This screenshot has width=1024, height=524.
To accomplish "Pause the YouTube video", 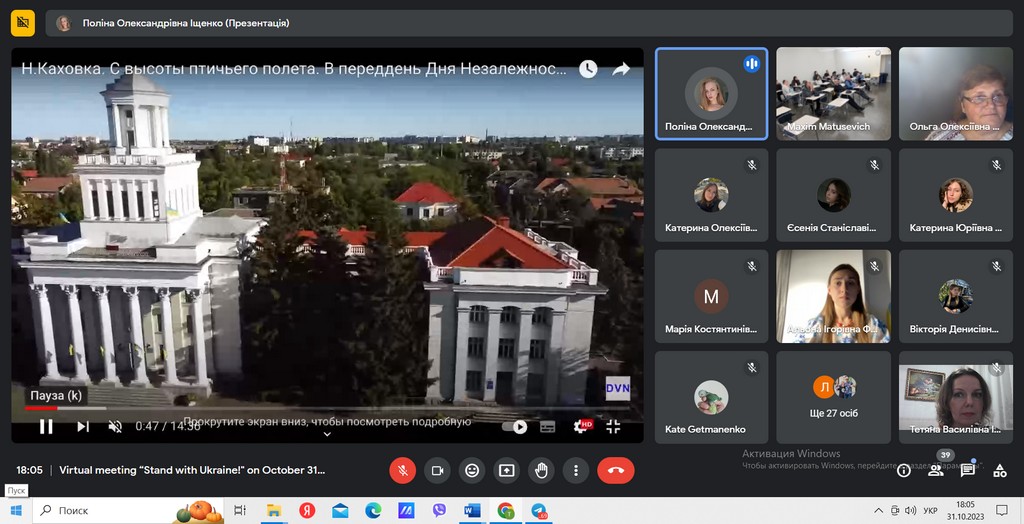I will click(x=46, y=426).
